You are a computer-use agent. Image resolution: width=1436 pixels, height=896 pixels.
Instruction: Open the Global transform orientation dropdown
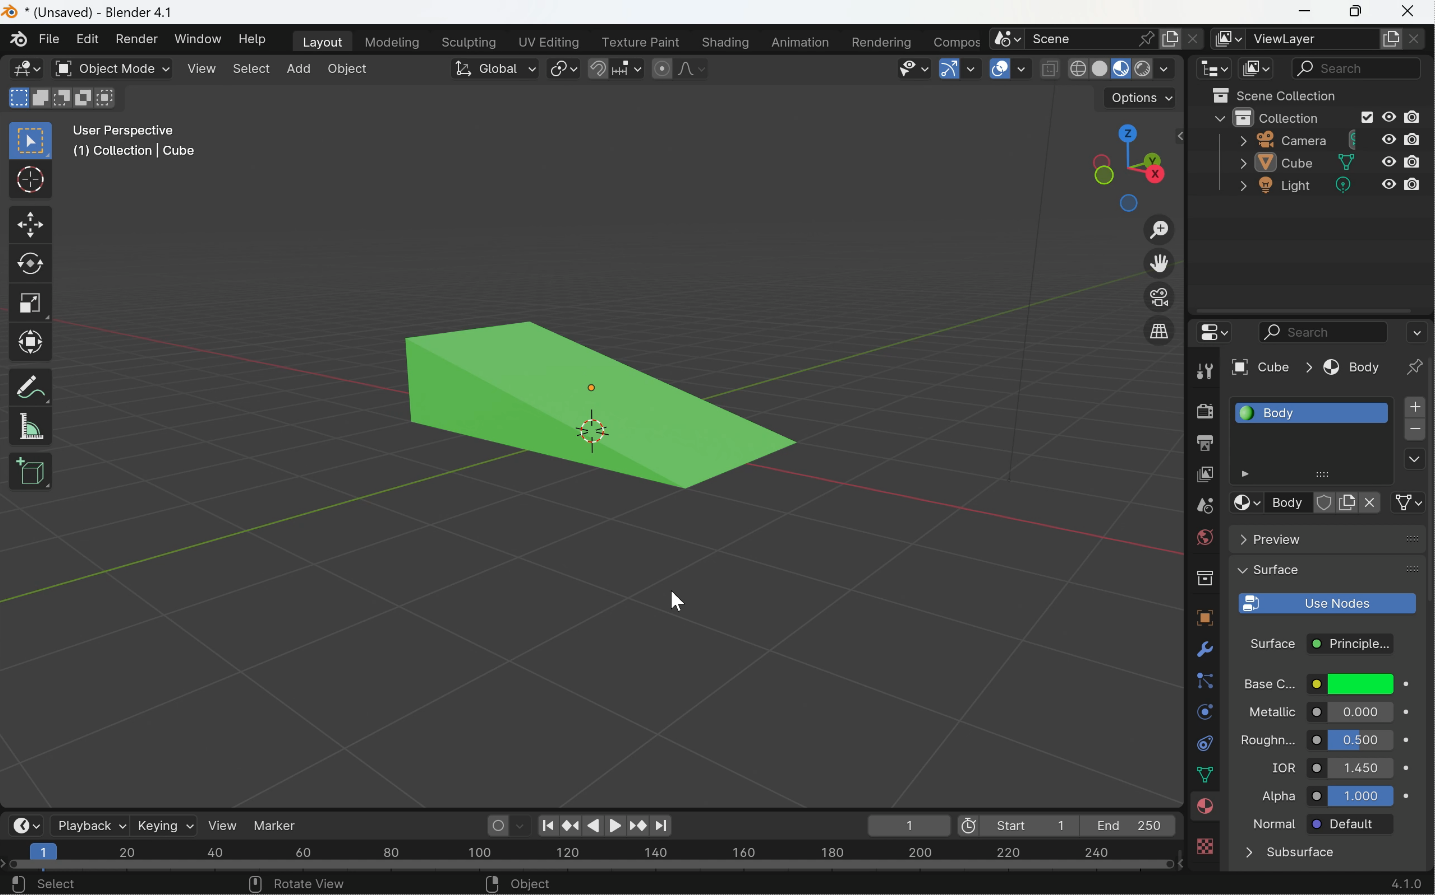(x=496, y=69)
